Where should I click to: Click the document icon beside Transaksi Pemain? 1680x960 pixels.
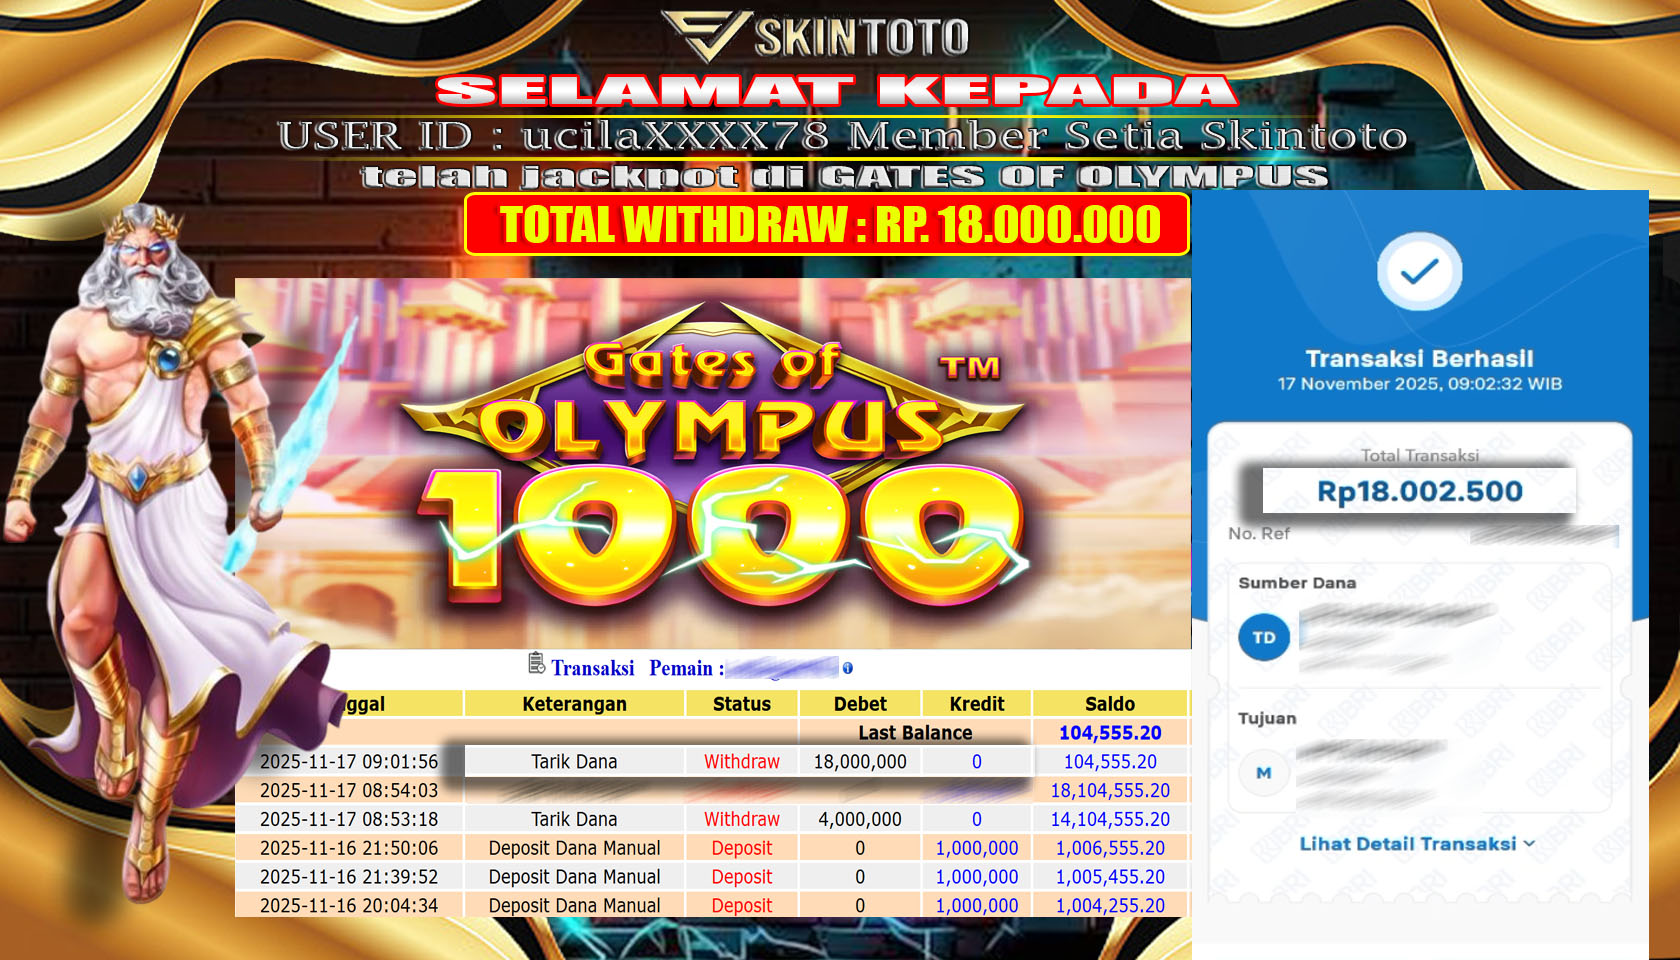(537, 665)
